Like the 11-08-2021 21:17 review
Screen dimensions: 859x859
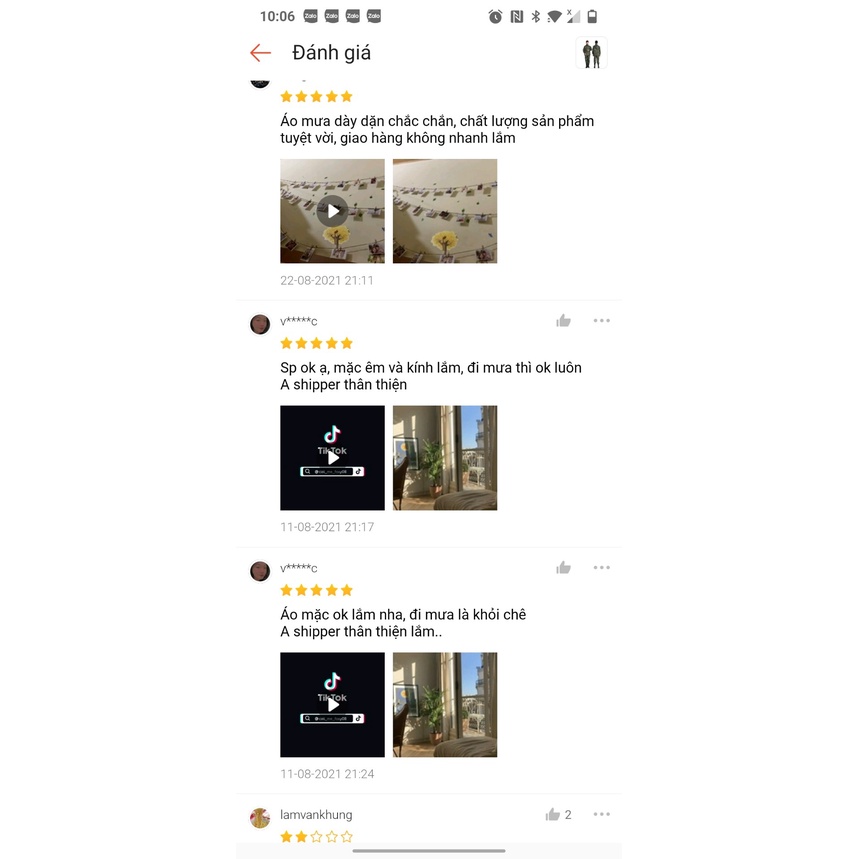563,321
